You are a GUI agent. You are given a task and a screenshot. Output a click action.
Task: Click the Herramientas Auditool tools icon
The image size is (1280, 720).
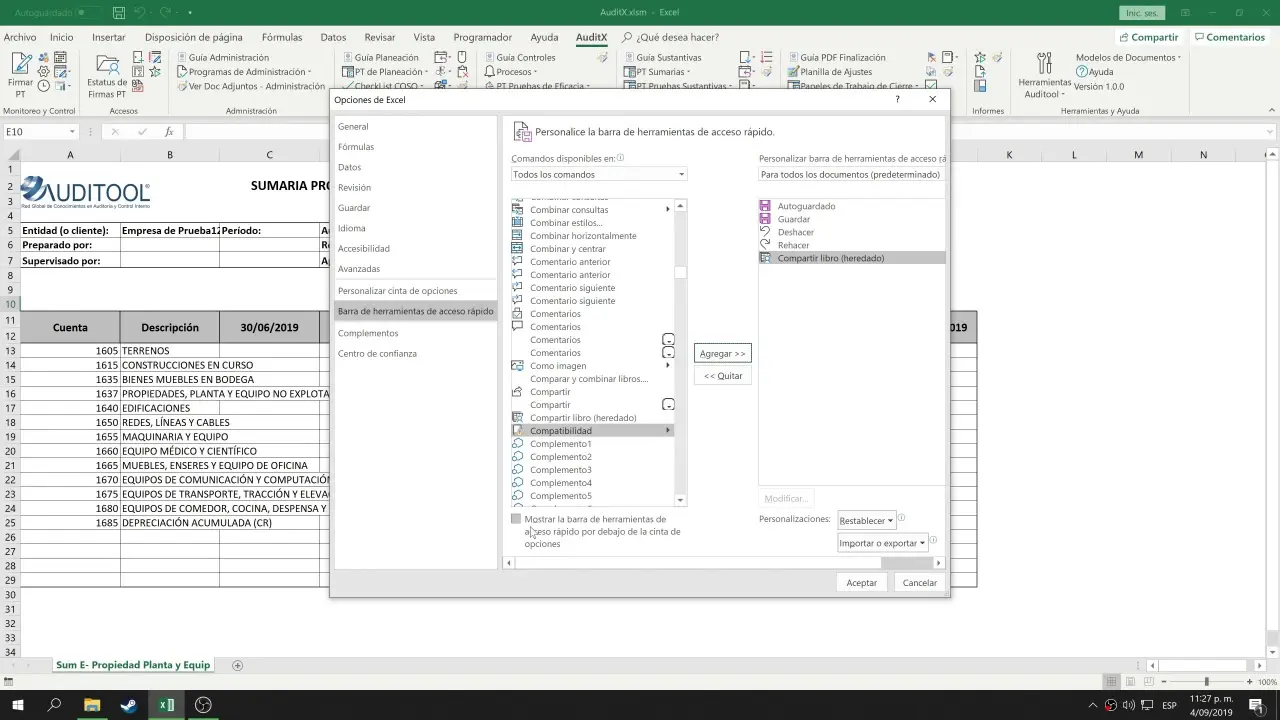[x=1044, y=65]
